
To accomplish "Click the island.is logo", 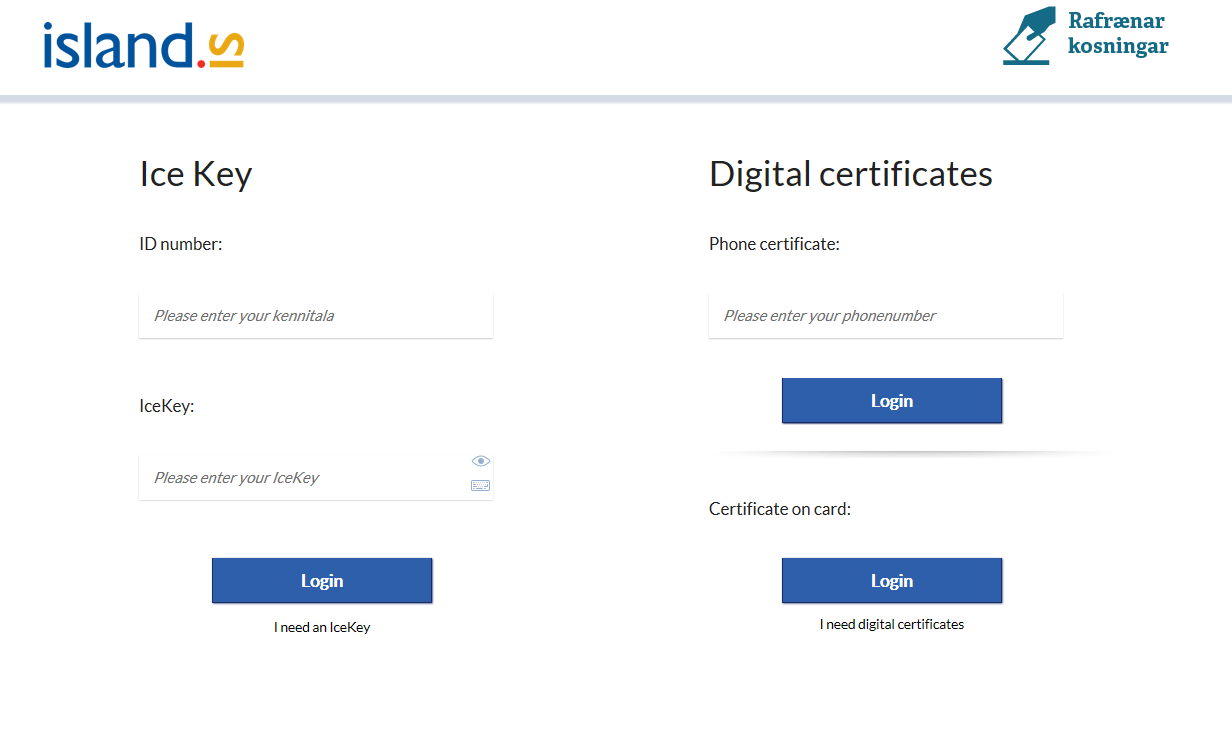I will [143, 46].
